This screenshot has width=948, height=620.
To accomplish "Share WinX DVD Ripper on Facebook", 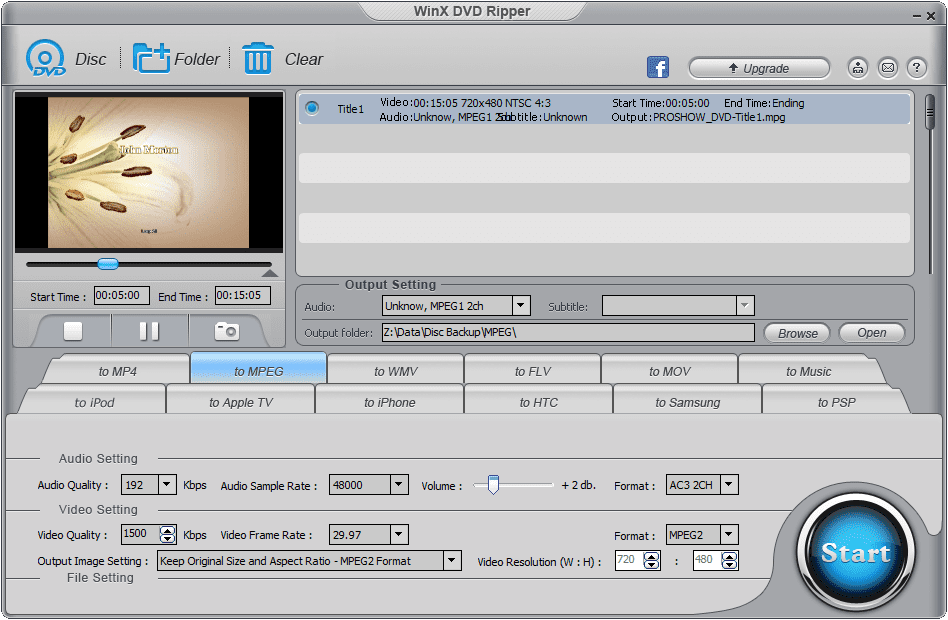I will pyautogui.click(x=658, y=67).
